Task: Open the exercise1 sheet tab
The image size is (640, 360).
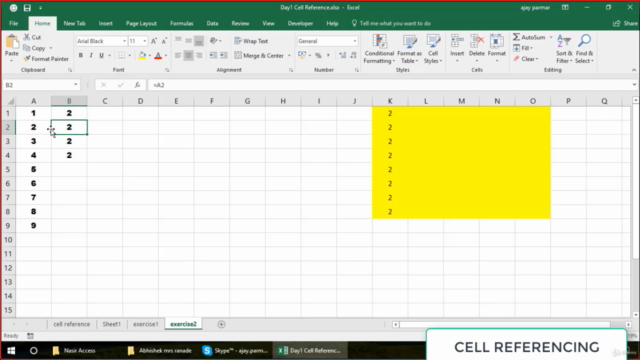Action: coord(145,324)
